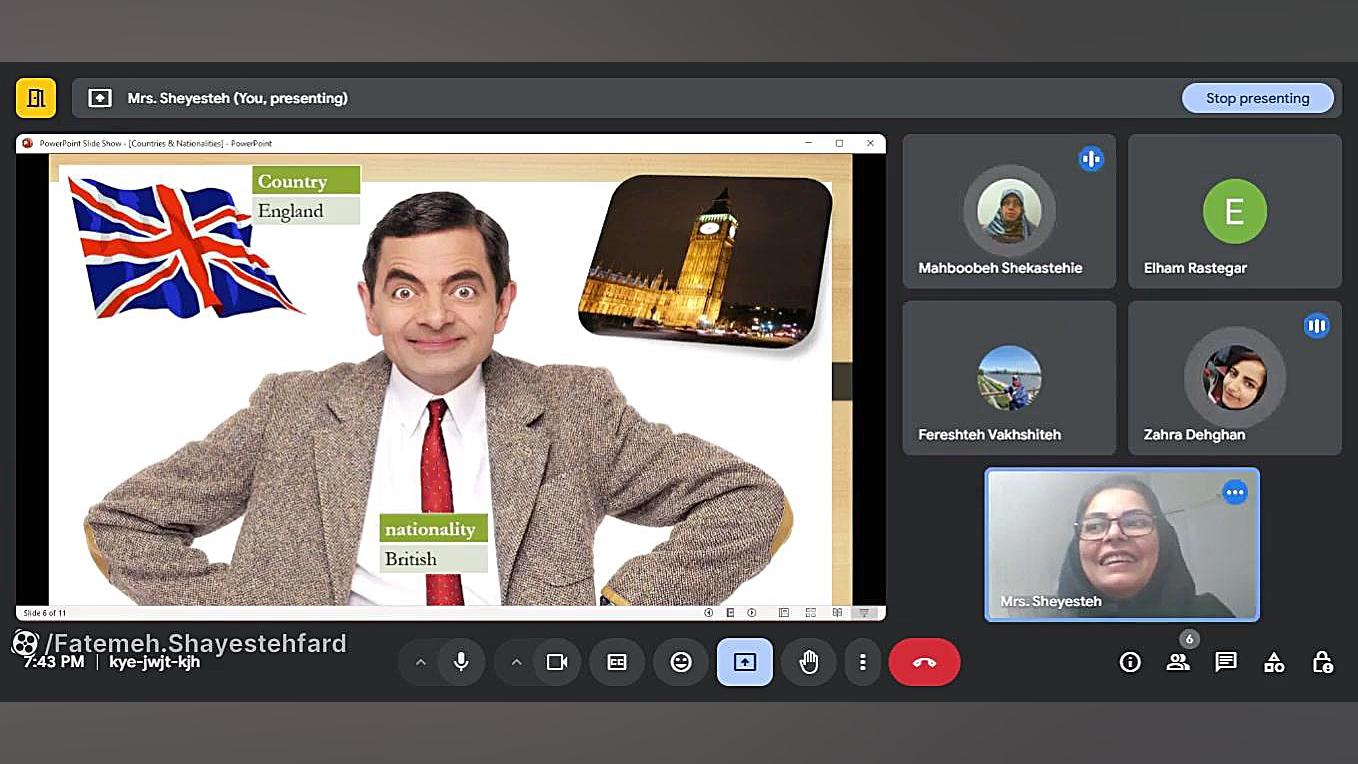Open options dots on Mrs. Sheyesteh's tile
1358x764 pixels.
point(1235,492)
